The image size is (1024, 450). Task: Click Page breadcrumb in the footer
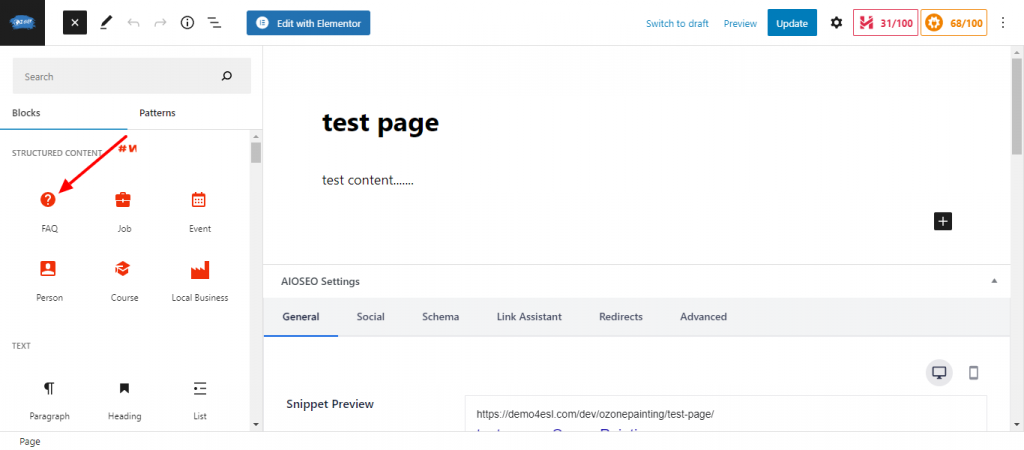point(30,442)
